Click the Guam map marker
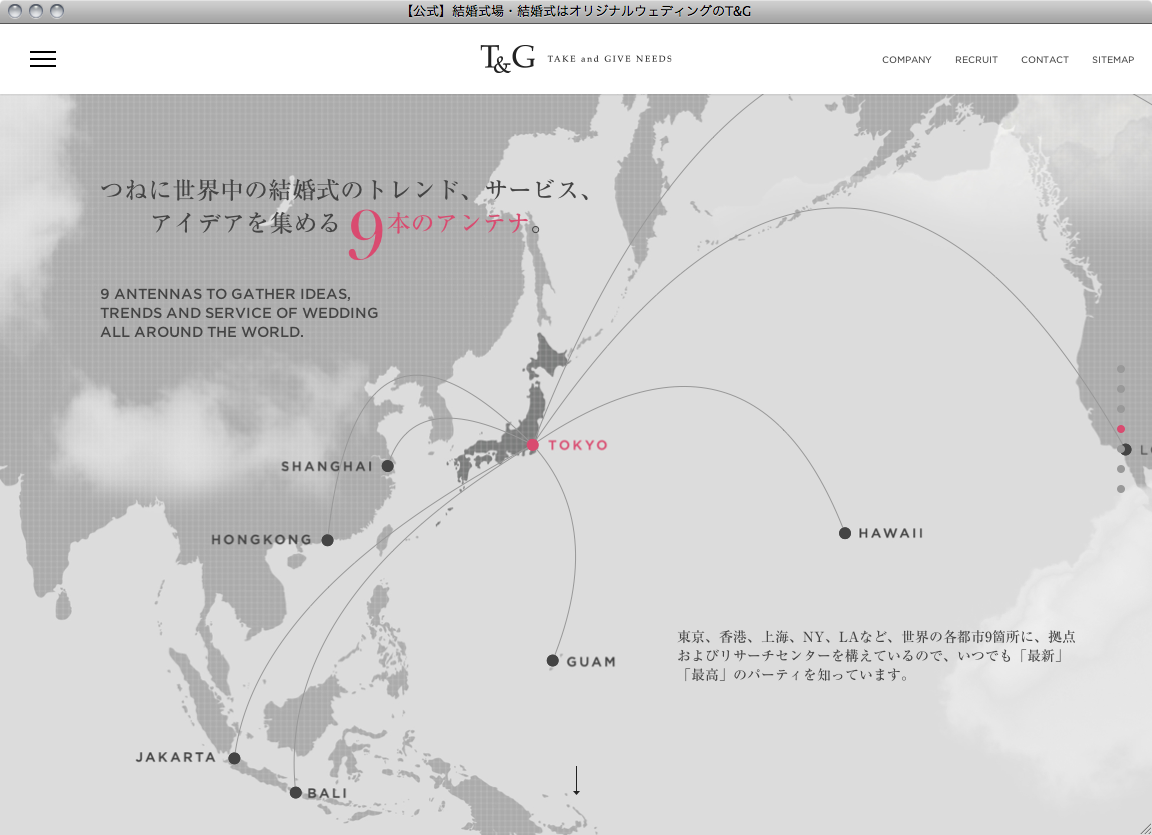The width and height of the screenshot is (1152, 835). click(x=553, y=661)
